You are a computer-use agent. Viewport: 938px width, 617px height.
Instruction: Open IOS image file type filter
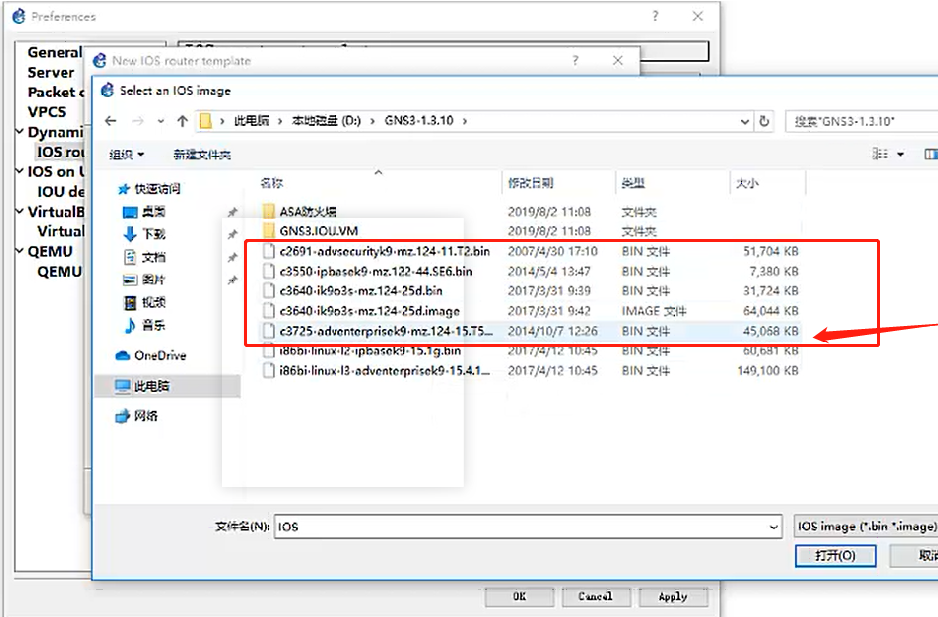[x=866, y=527]
